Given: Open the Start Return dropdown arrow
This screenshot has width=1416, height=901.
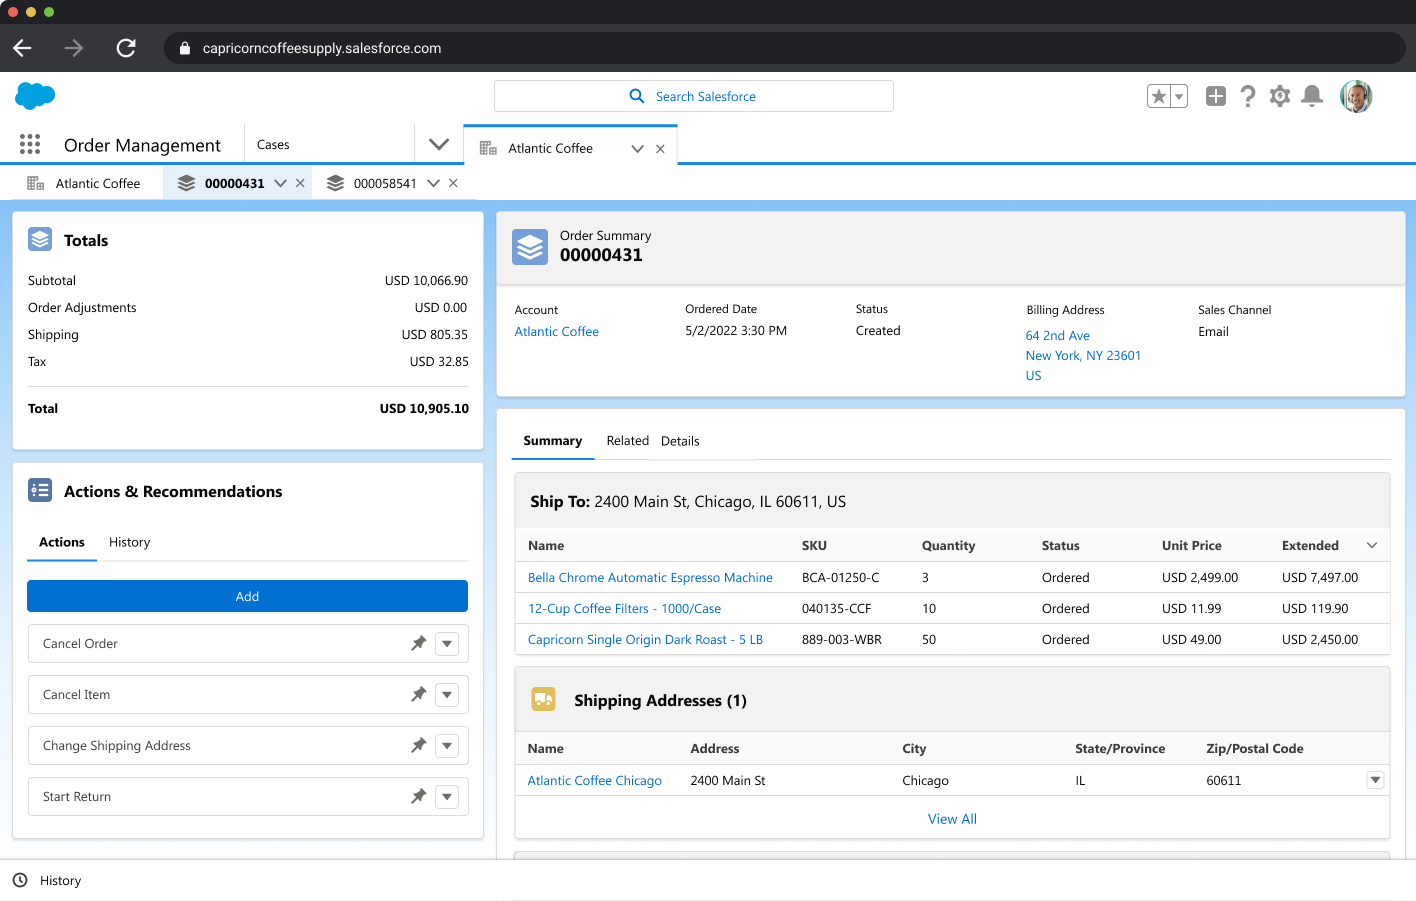Looking at the screenshot, I should click(447, 797).
